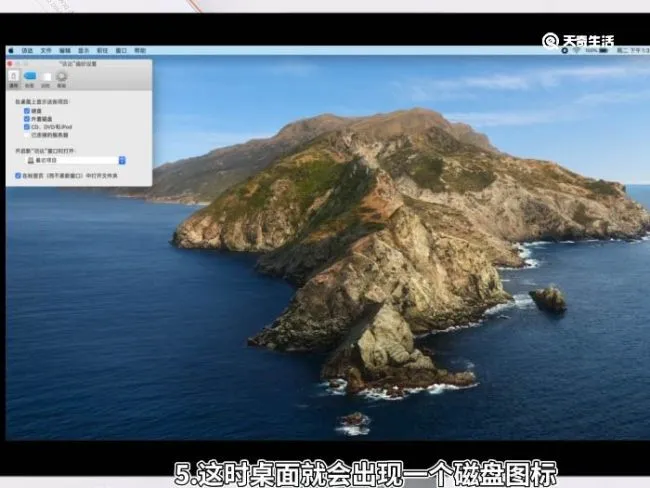650x488 pixels.
Task: Select the 高级 (Advanced) gear tab icon
Action: (x=62, y=79)
